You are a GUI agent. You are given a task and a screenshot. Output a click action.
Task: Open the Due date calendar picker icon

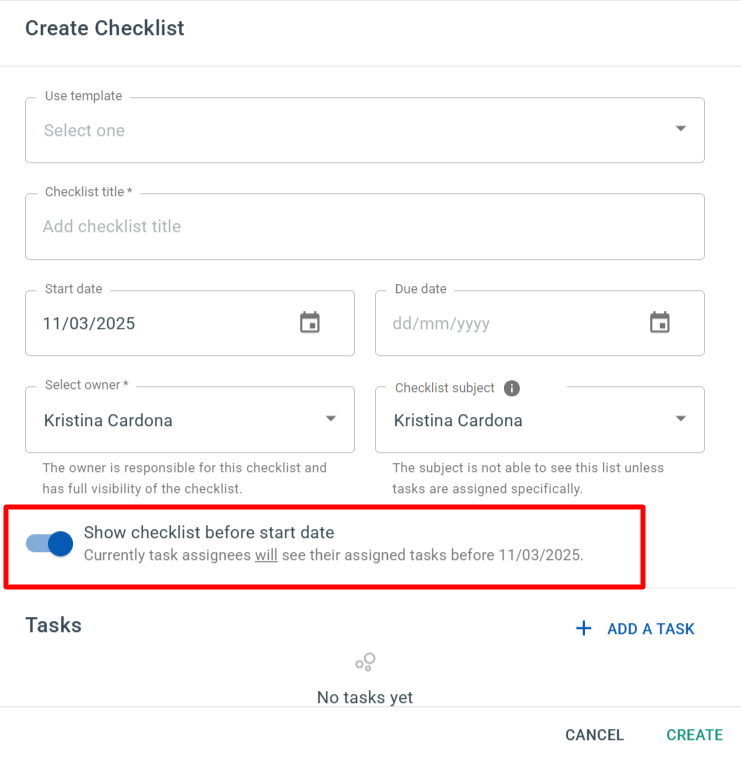tap(659, 323)
